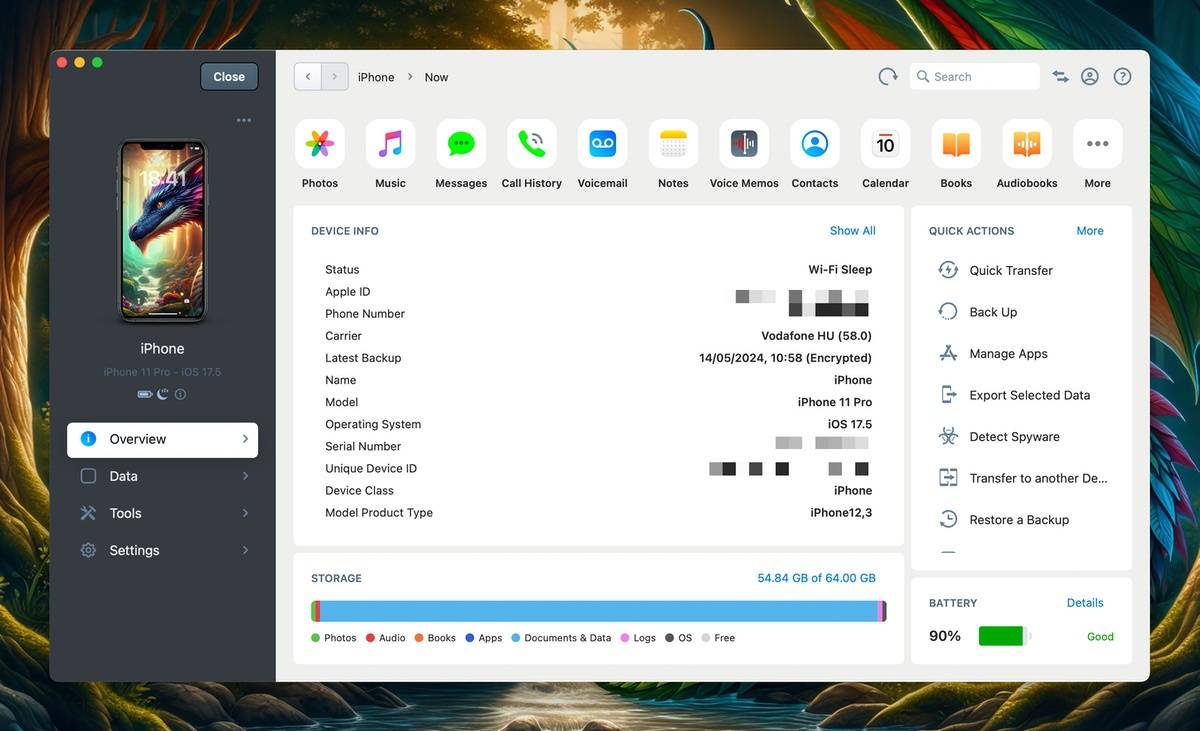Click More in Quick Actions
This screenshot has height=731, width=1200.
coord(1090,231)
